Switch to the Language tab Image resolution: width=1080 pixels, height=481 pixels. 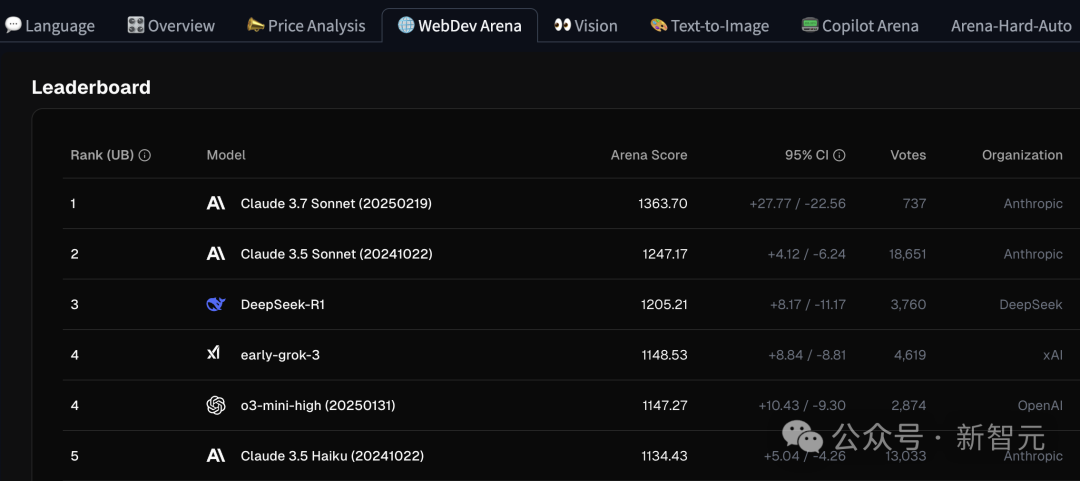coord(50,26)
